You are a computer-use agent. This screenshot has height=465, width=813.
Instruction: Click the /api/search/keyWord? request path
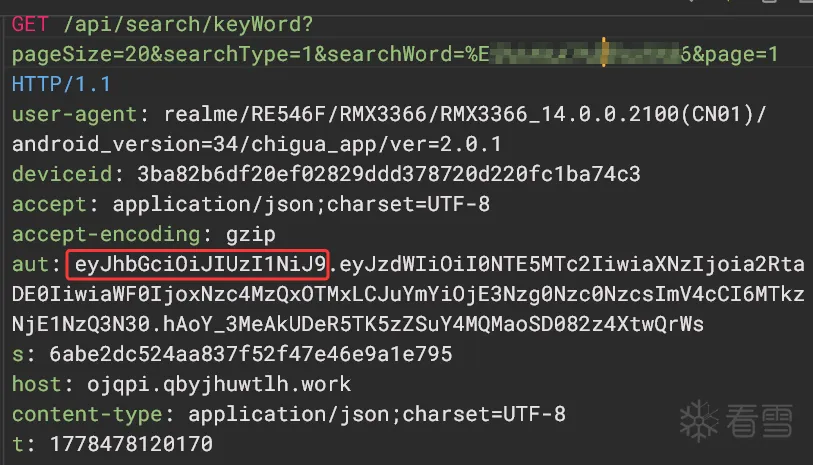coord(188,24)
